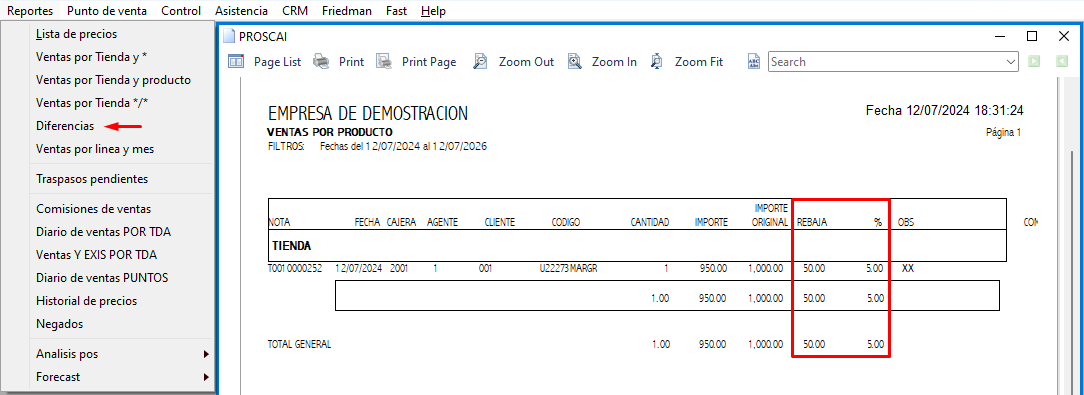Click the text search icon beside Search box
1084x395 pixels.
click(x=754, y=62)
